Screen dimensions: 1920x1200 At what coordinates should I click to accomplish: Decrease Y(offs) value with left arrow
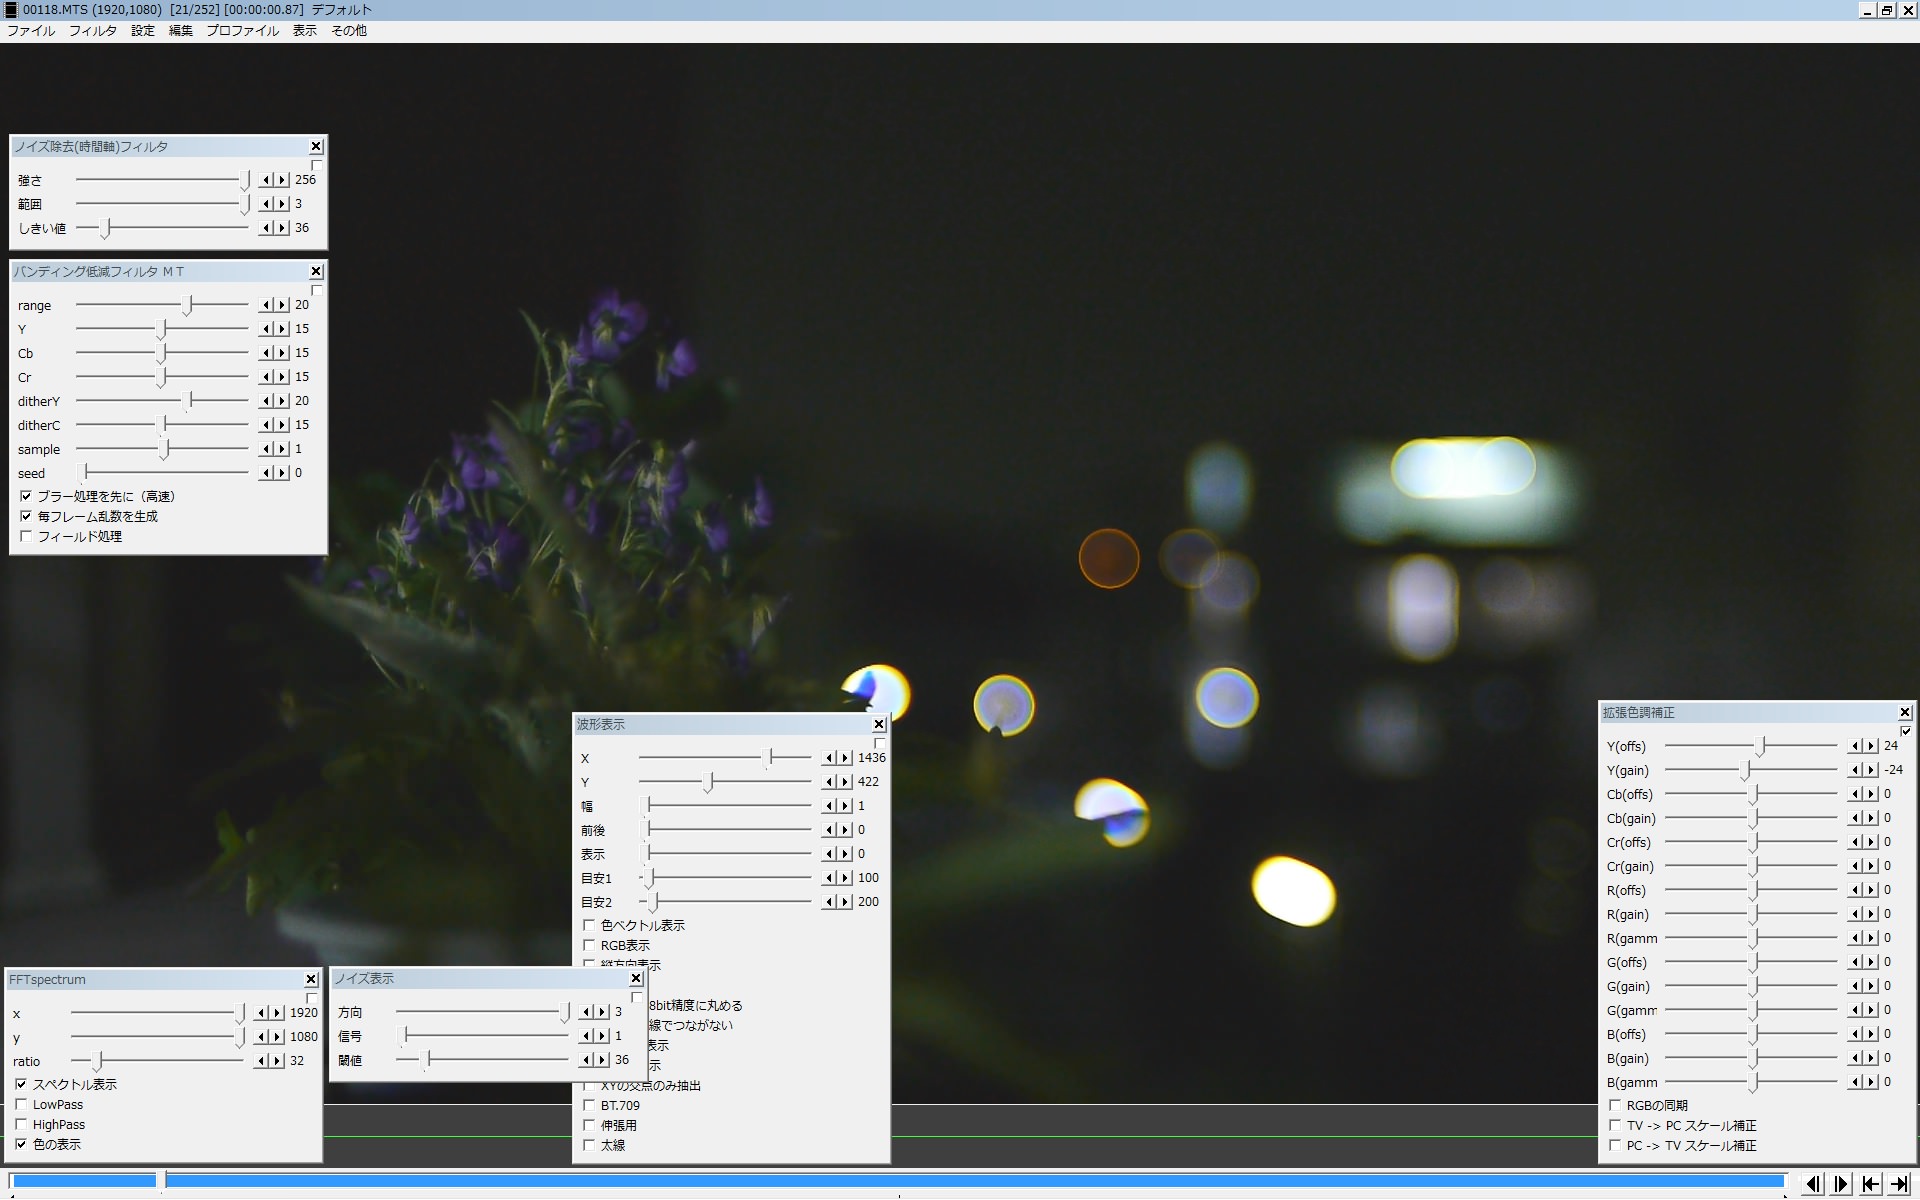point(1856,746)
